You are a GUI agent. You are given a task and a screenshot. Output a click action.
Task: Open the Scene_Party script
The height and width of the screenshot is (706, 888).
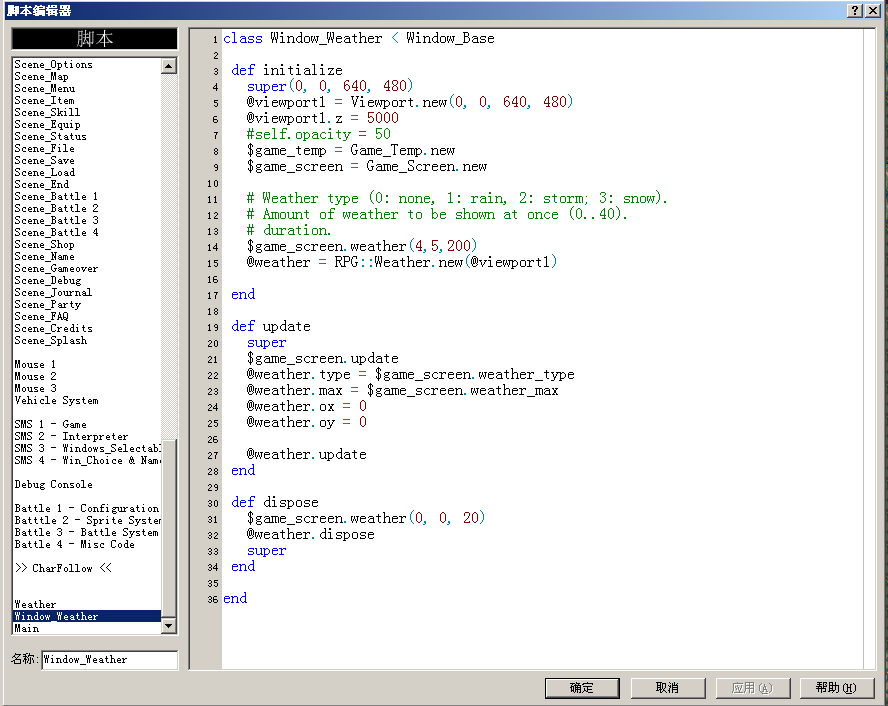(x=48, y=305)
